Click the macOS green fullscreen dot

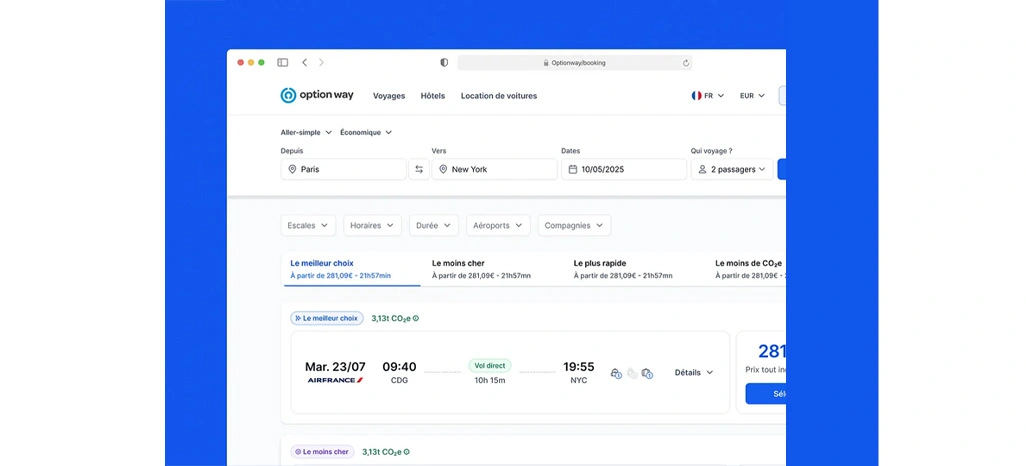click(261, 63)
